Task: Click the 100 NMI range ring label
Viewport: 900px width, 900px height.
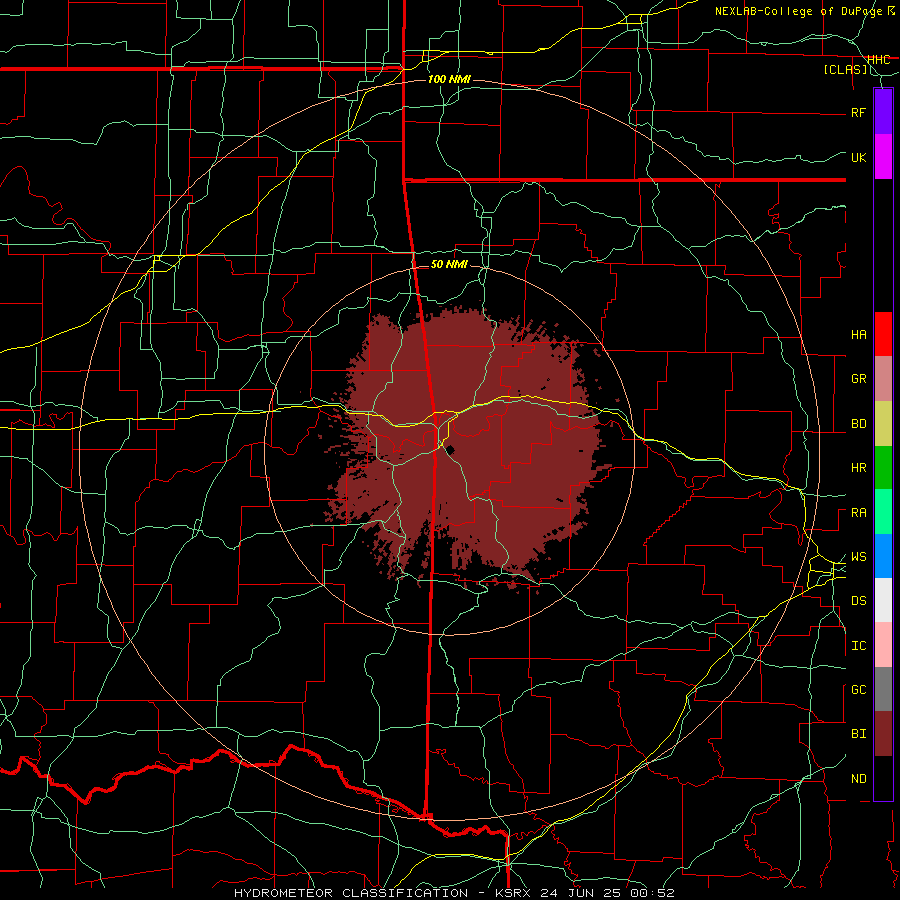Action: pyautogui.click(x=449, y=79)
